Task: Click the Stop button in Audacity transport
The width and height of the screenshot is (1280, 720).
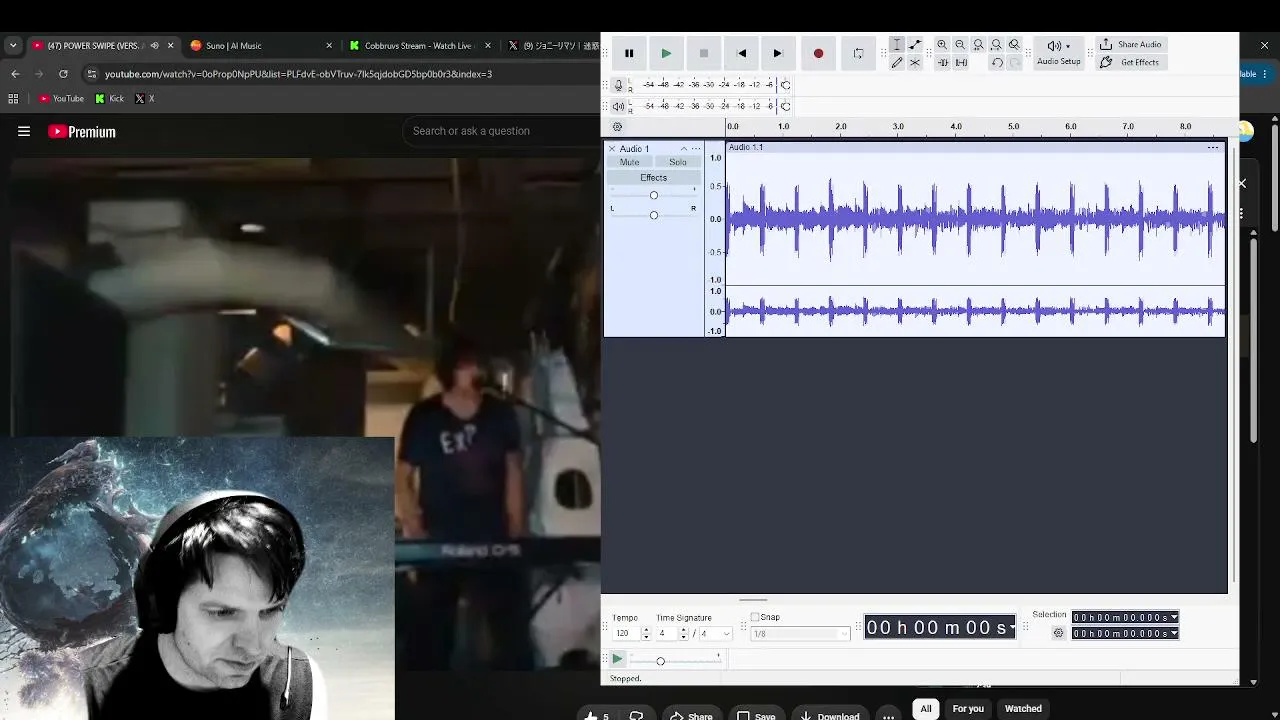Action: 703,53
